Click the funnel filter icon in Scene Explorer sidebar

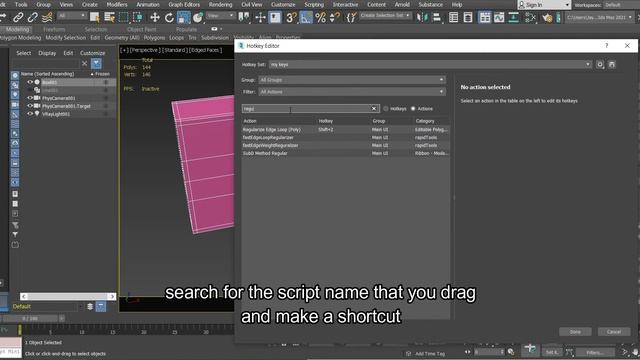point(15,234)
